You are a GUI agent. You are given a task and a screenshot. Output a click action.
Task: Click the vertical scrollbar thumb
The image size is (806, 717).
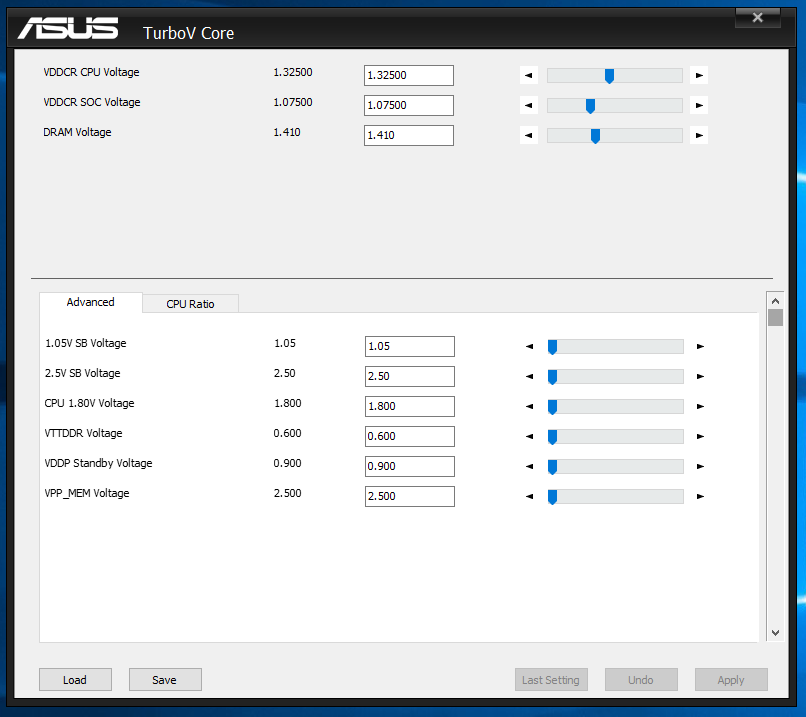click(x=776, y=318)
